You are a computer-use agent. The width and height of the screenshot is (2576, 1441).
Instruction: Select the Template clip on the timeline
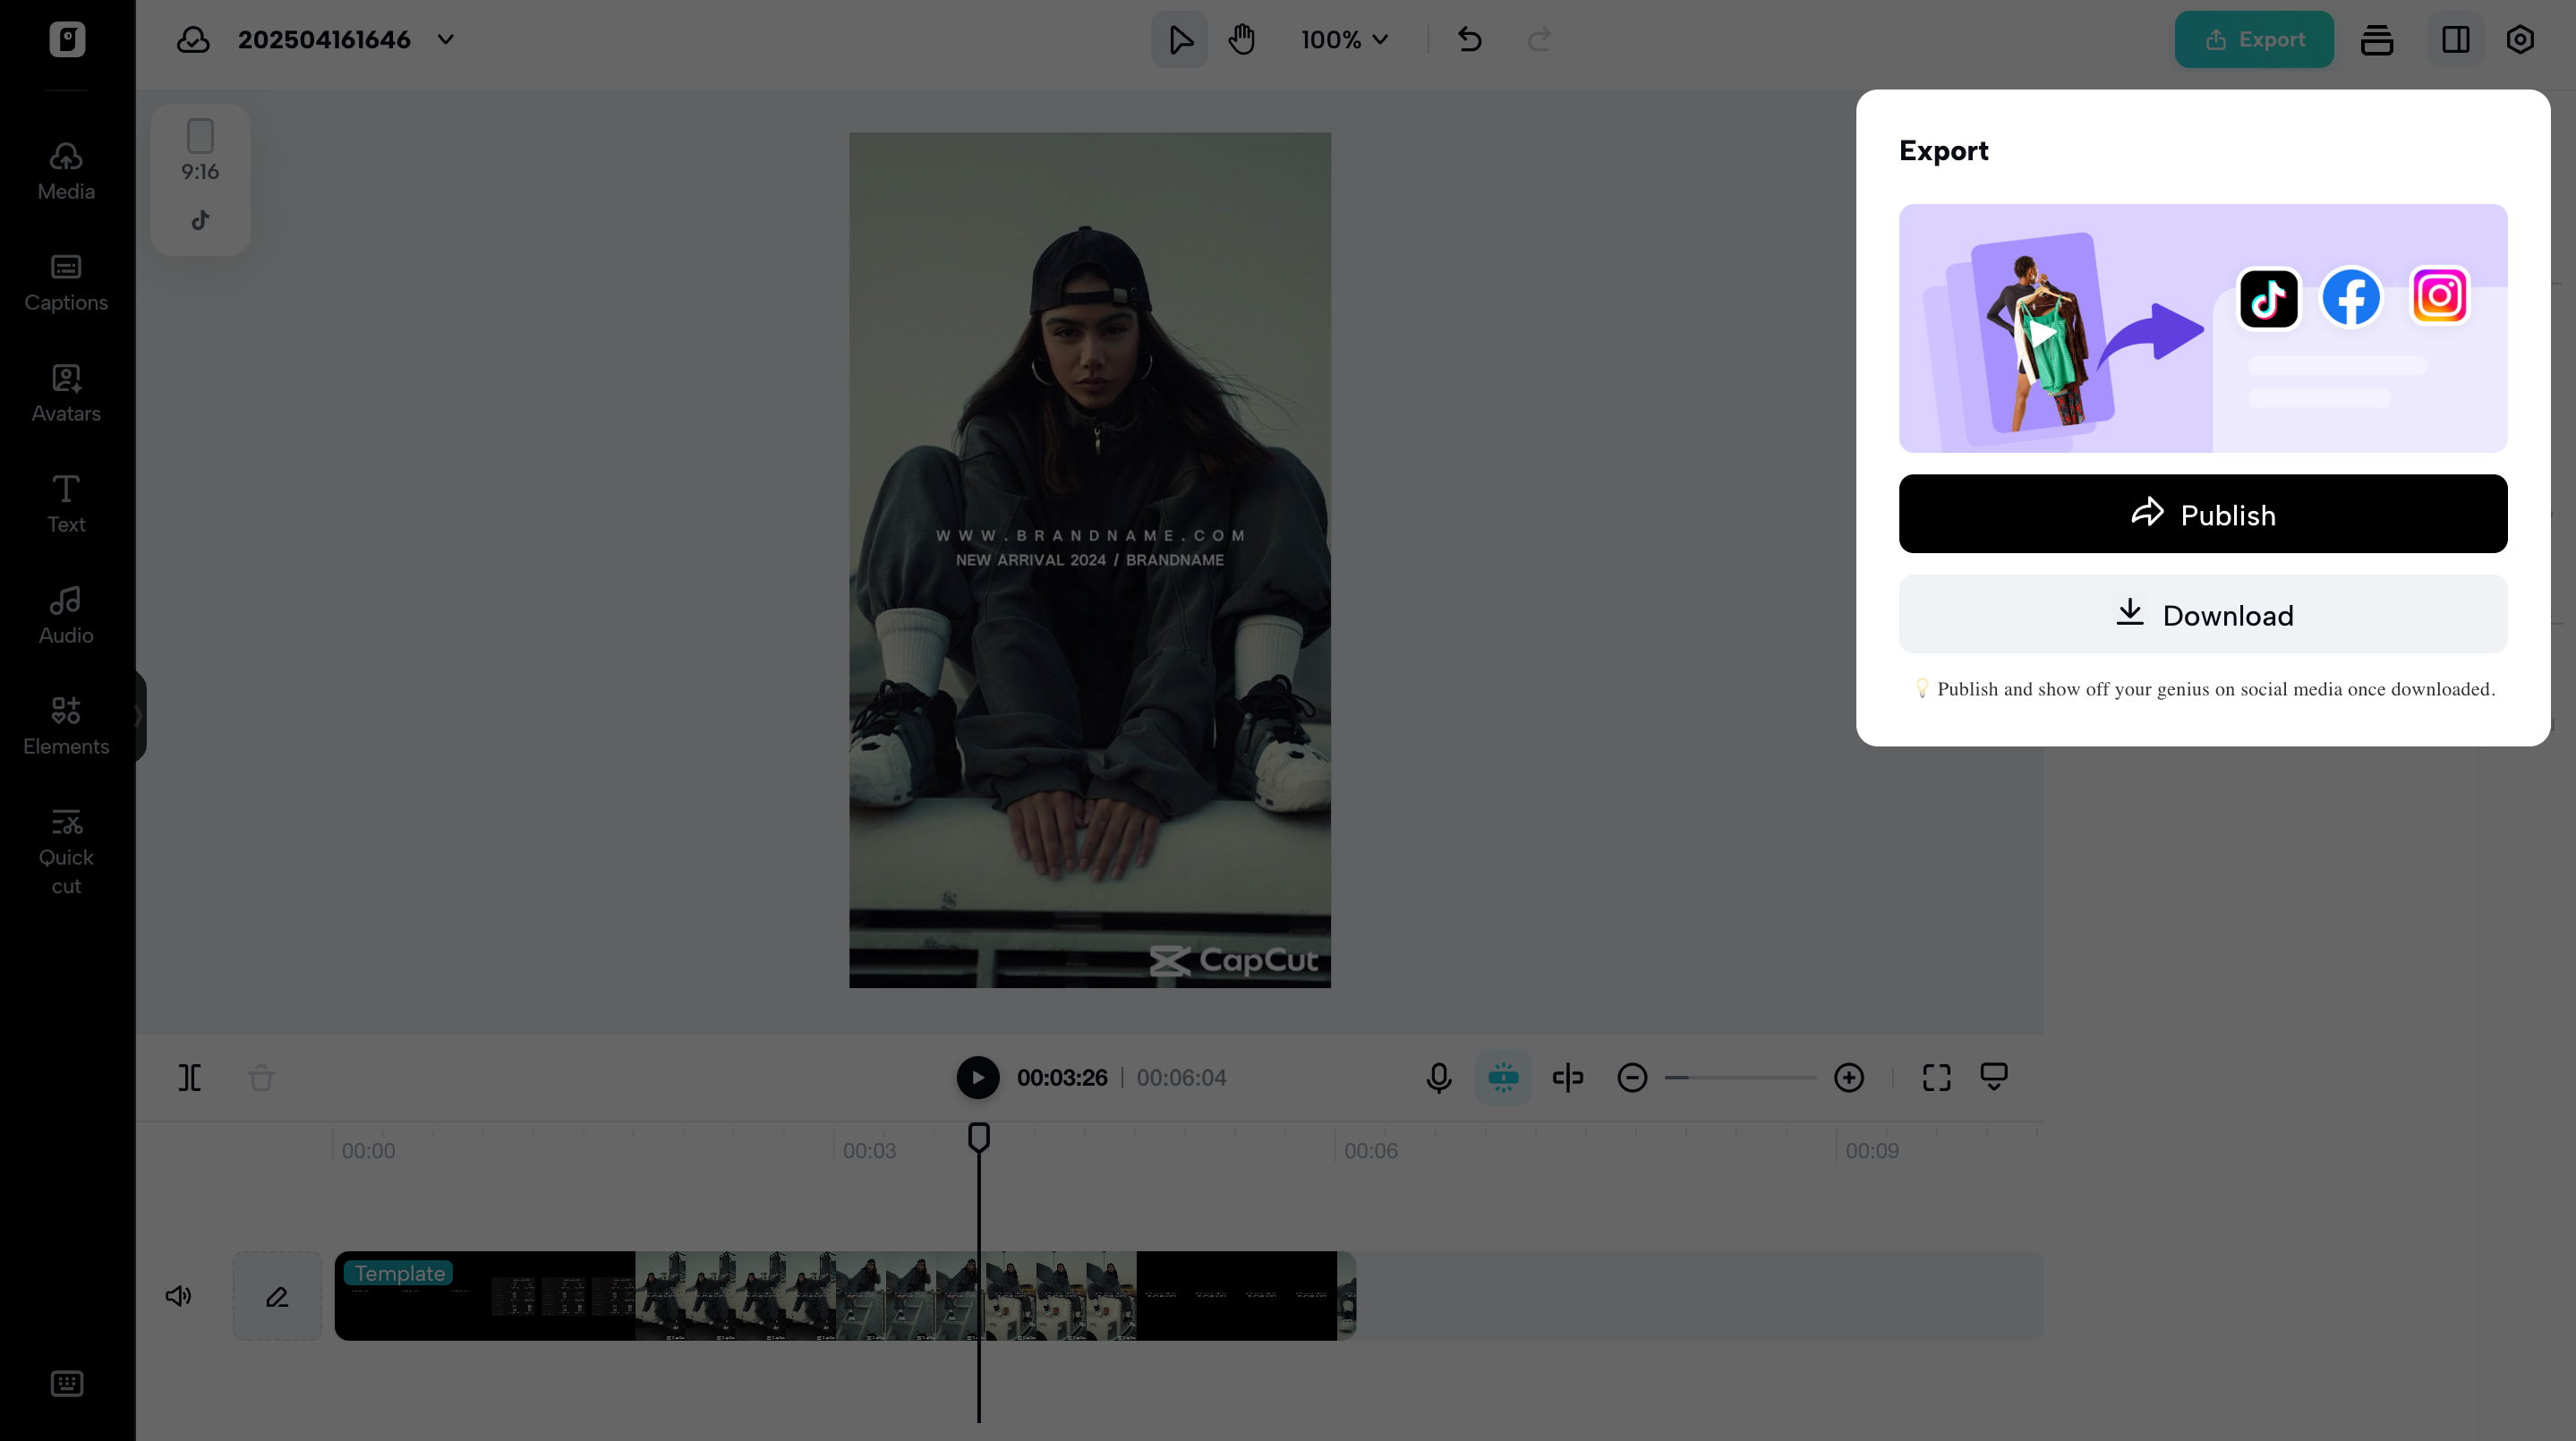click(x=700, y=1295)
